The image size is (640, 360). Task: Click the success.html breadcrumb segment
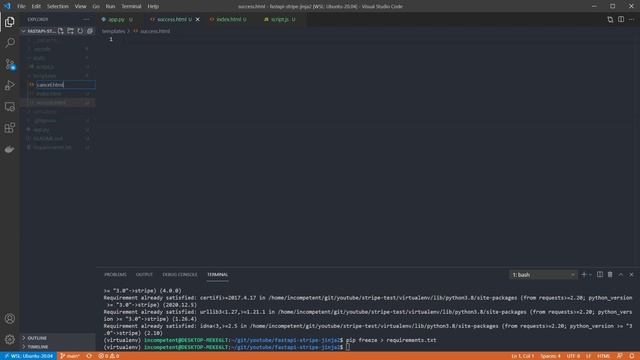tap(155, 31)
